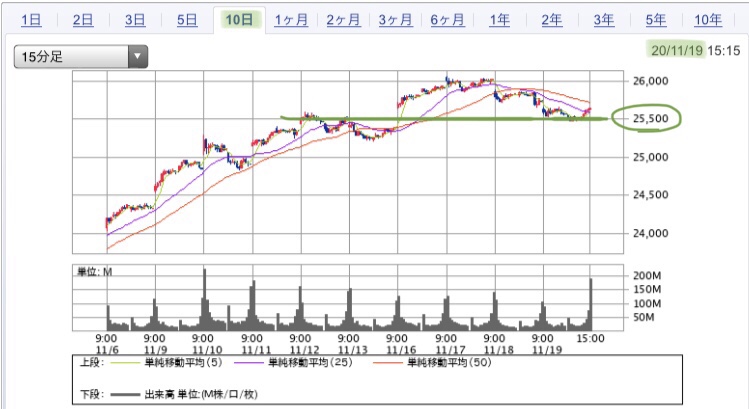Viewport: 749px width, 409px height.
Task: Click the gray 出来高 legend swatch
Action: click(x=125, y=395)
